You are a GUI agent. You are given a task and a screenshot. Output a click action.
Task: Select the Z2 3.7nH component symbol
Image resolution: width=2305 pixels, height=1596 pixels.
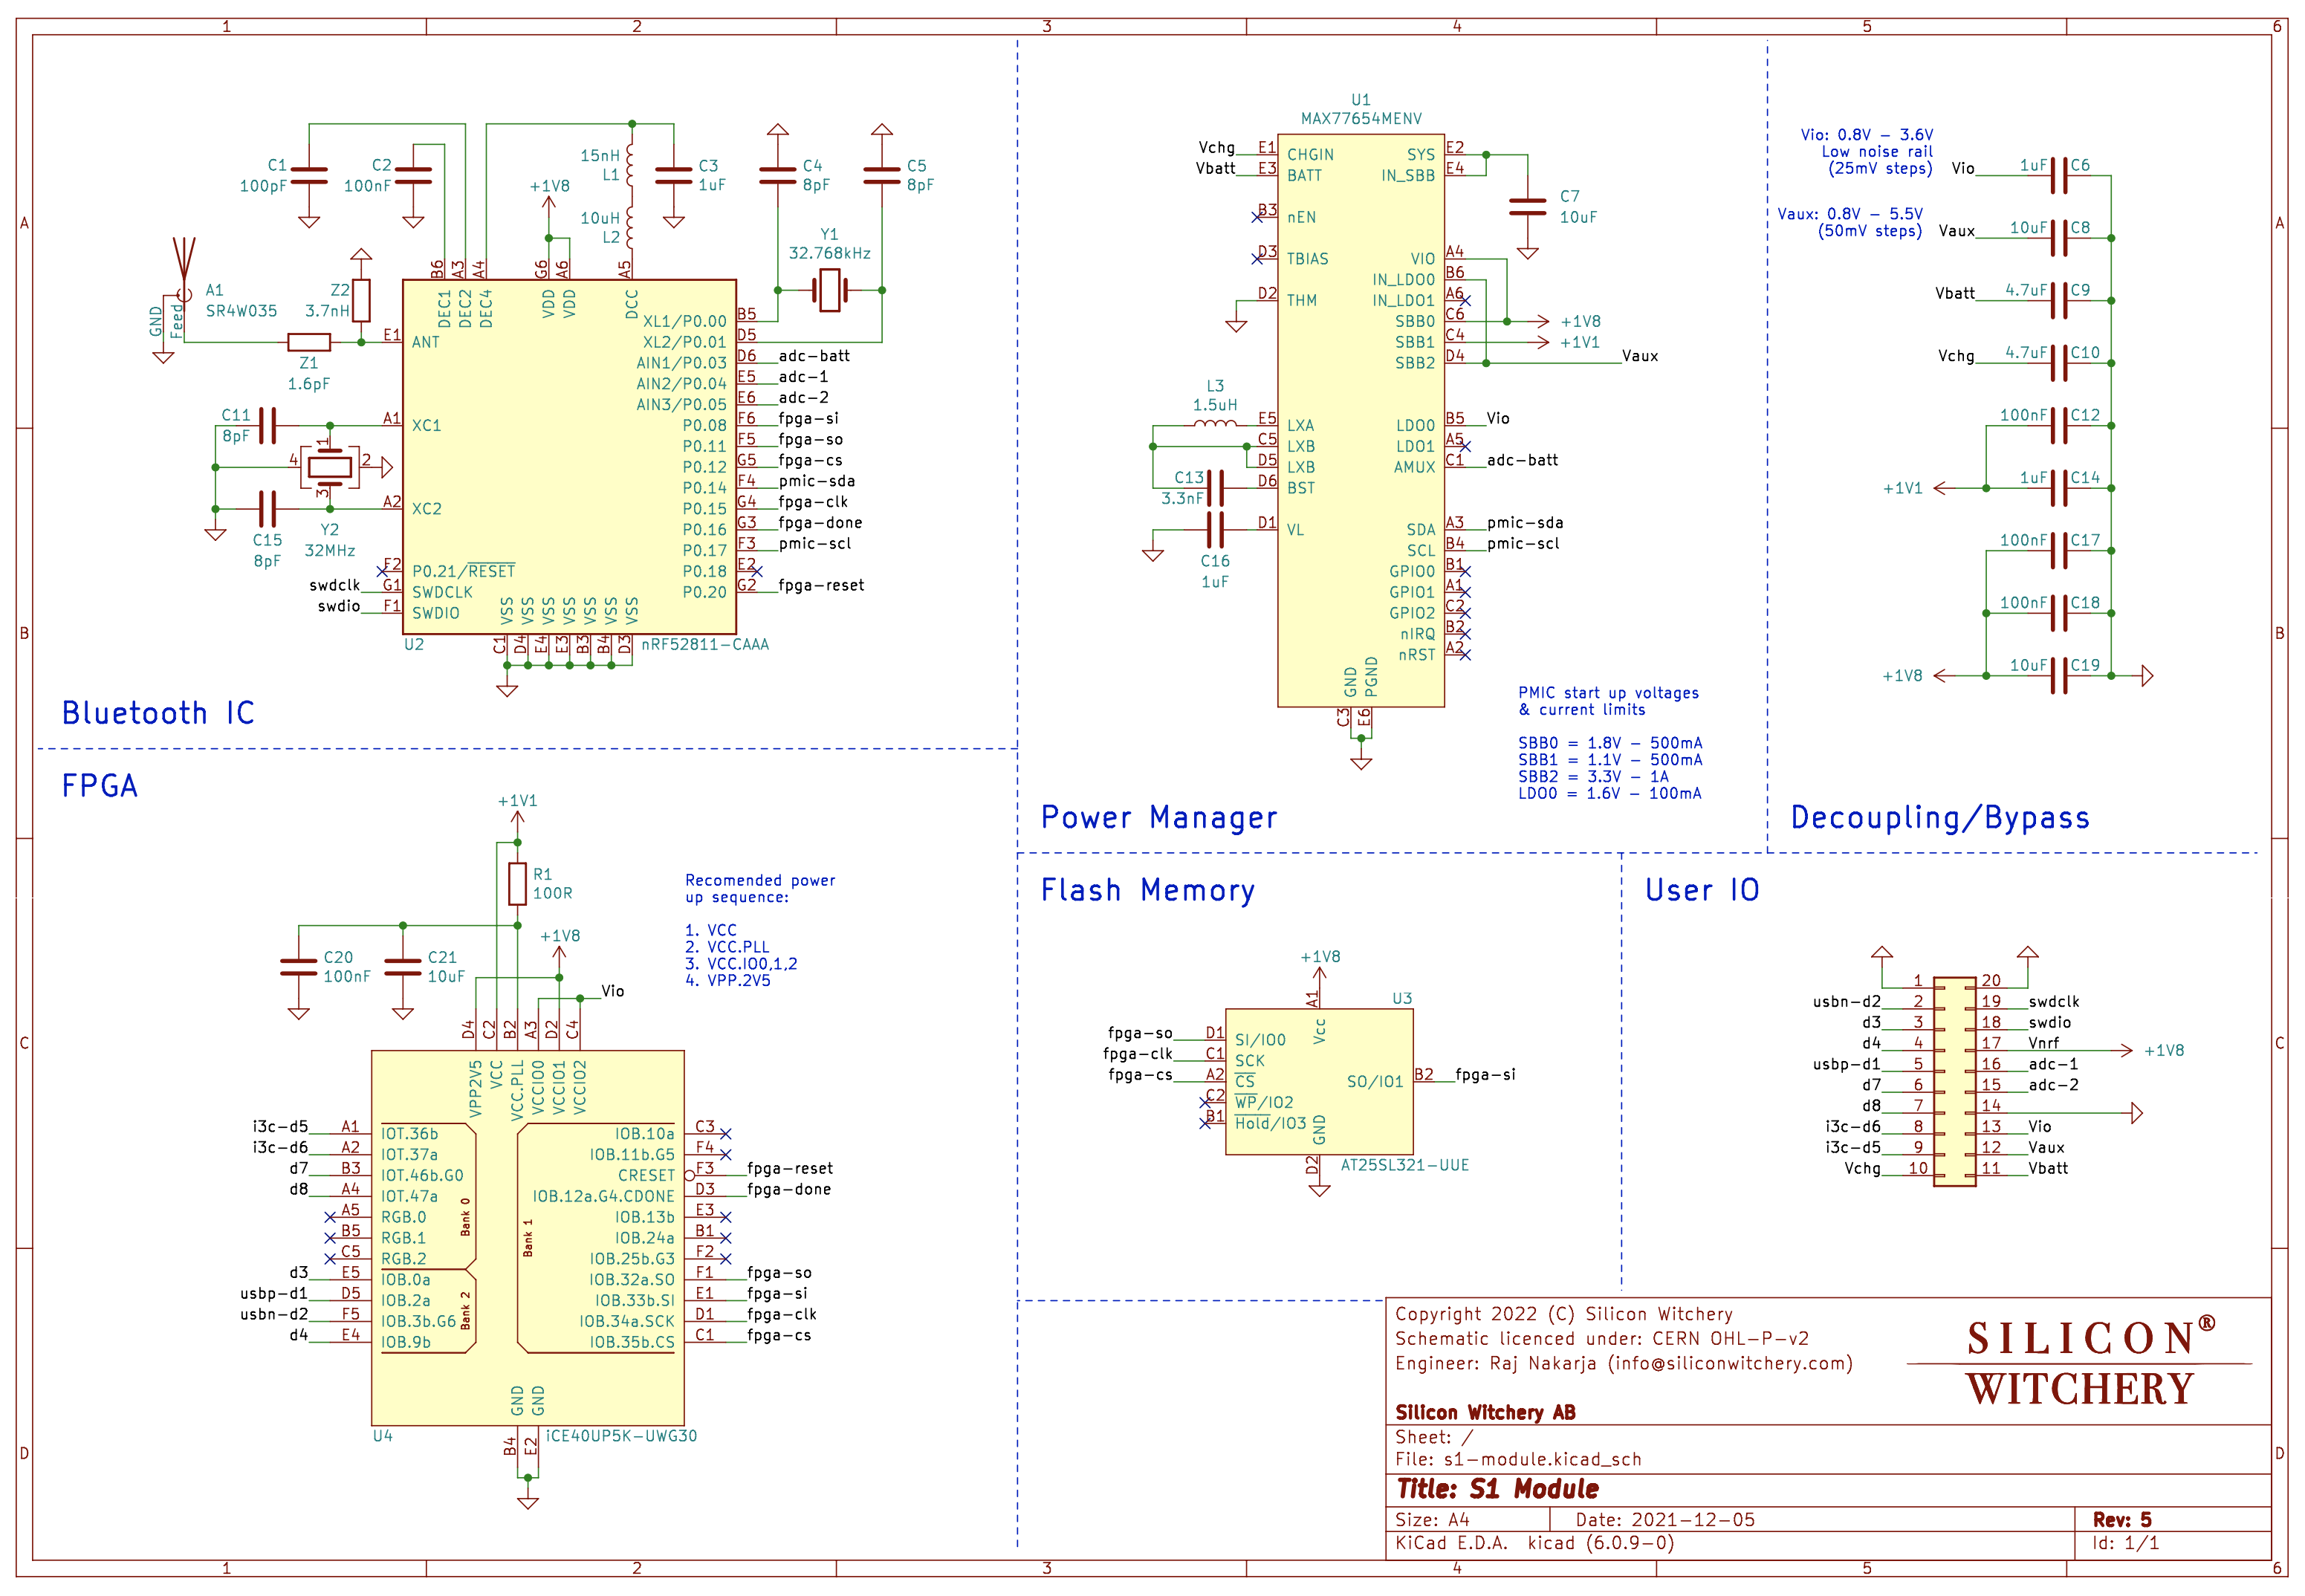pos(361,300)
